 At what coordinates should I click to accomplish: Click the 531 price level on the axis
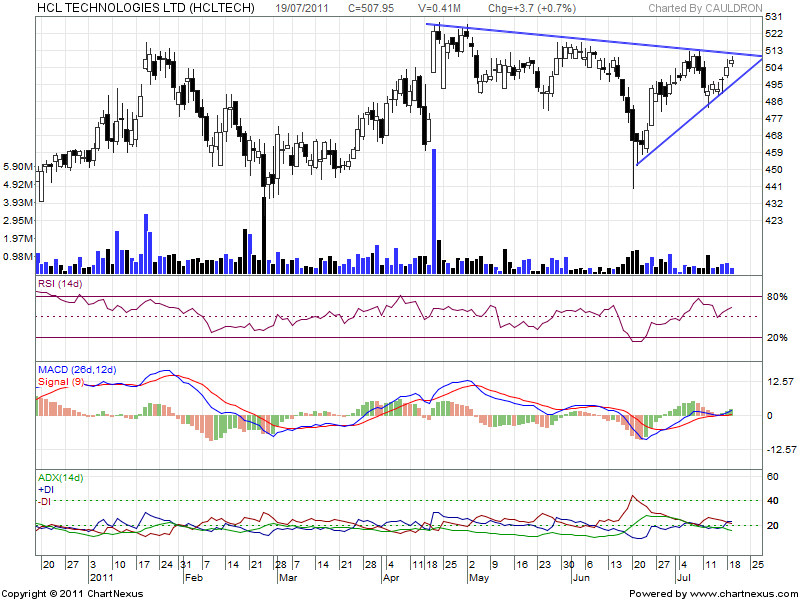(x=773, y=18)
